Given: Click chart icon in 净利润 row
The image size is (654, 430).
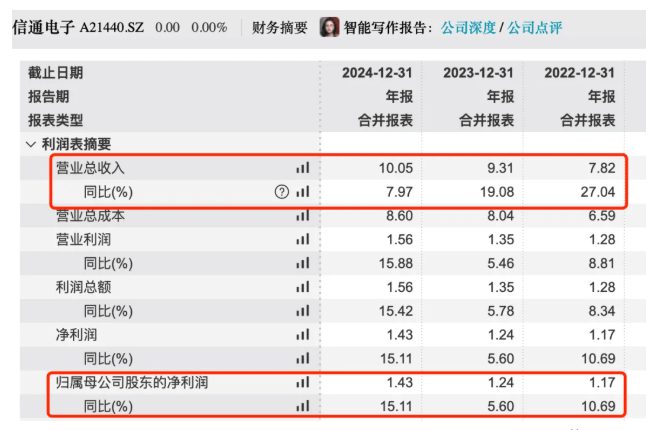Looking at the screenshot, I should pyautogui.click(x=302, y=334).
